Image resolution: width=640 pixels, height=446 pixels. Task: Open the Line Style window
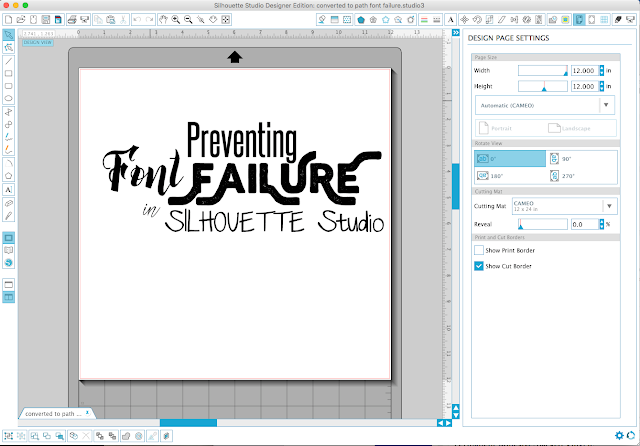click(x=437, y=20)
